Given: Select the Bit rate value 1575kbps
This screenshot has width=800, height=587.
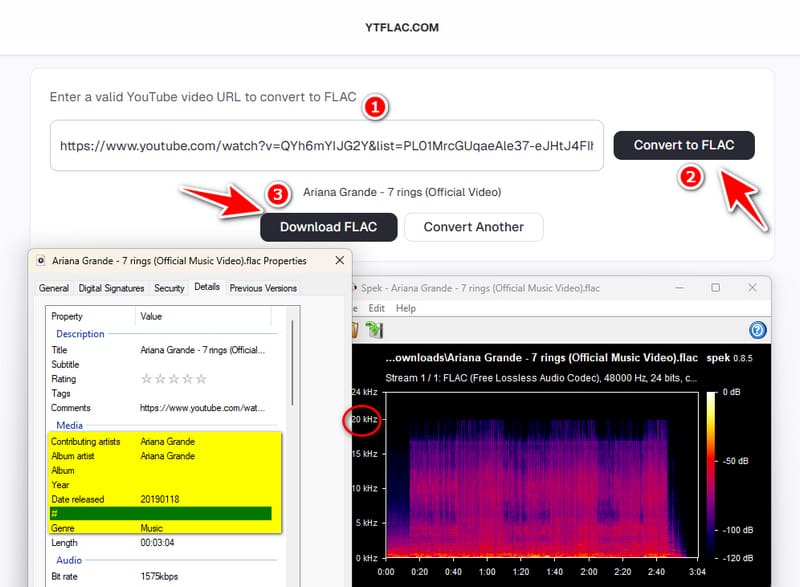Looking at the screenshot, I should point(159,577).
